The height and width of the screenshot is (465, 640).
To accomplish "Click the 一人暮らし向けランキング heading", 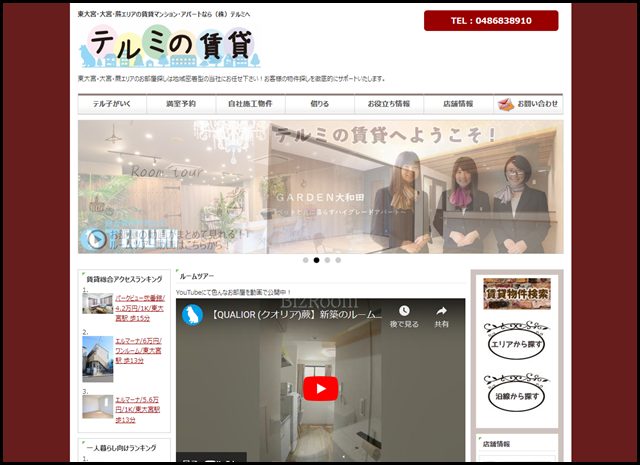I will 121,448.
